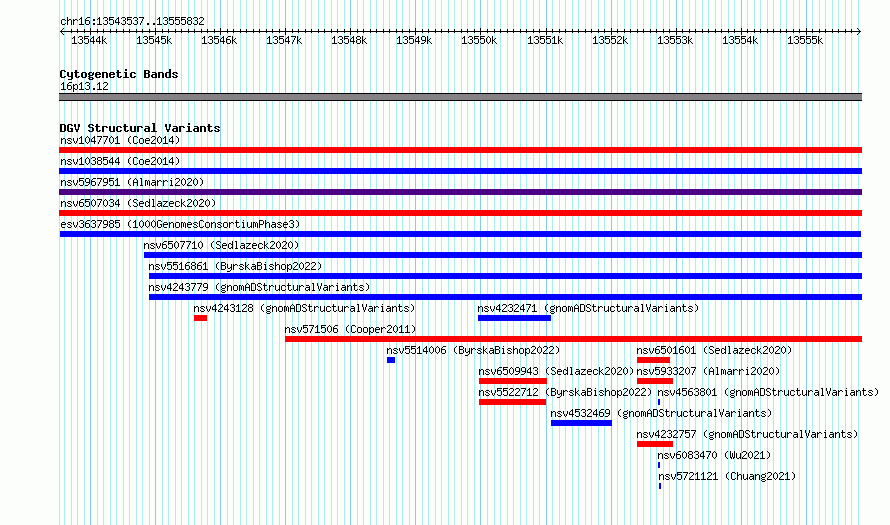Click the red nsv5522712 variant bar
The height and width of the screenshot is (525, 890).
513,402
